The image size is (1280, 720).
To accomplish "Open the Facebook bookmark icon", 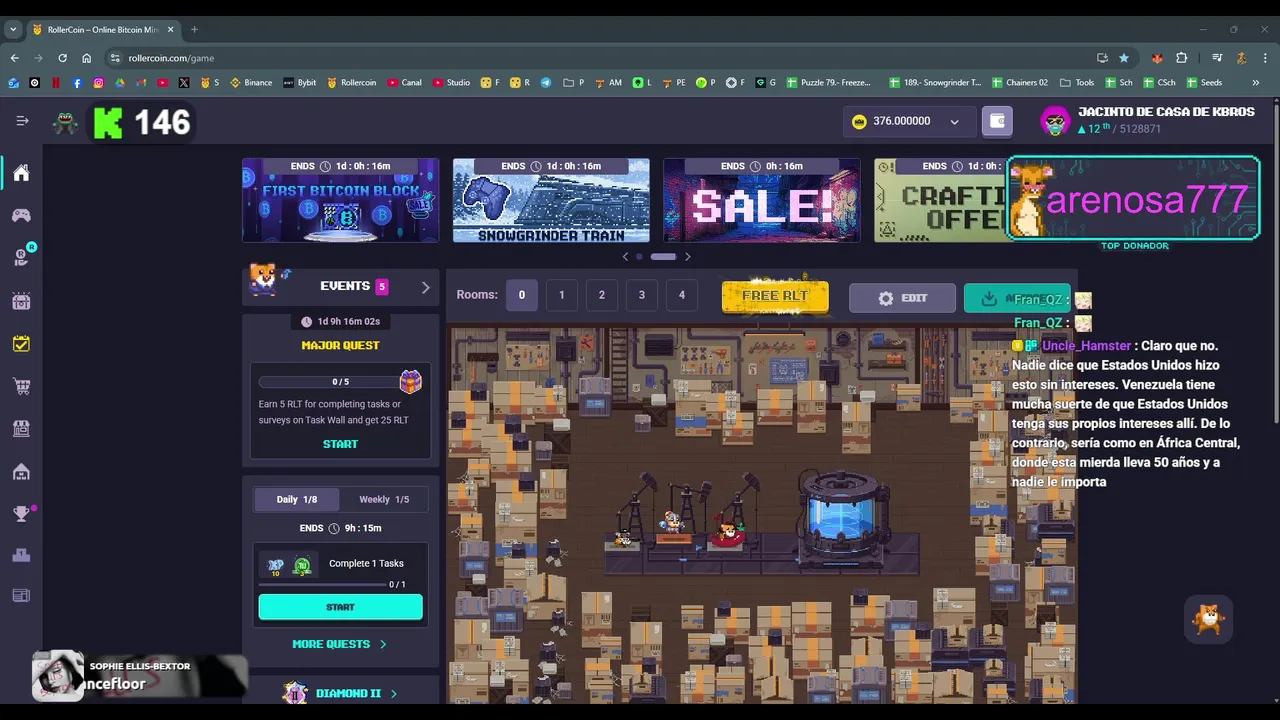I will [x=77, y=83].
